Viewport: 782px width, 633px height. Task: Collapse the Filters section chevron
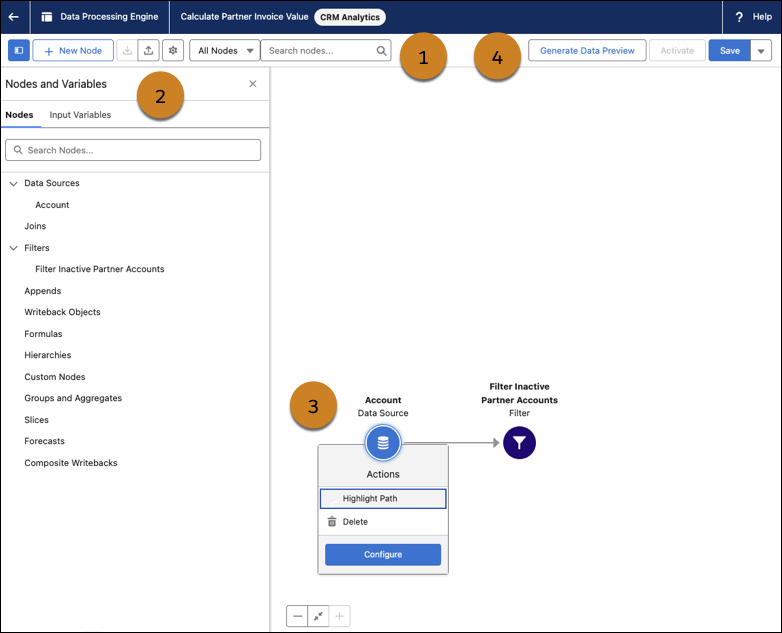(x=13, y=248)
